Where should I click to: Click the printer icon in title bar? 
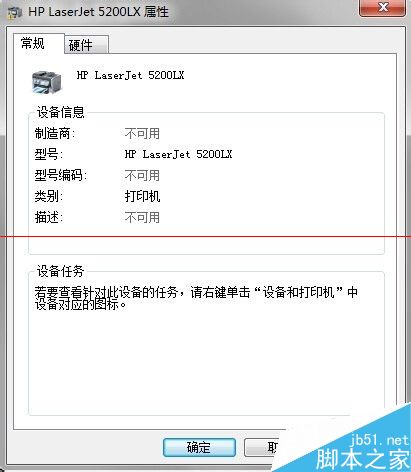point(15,13)
